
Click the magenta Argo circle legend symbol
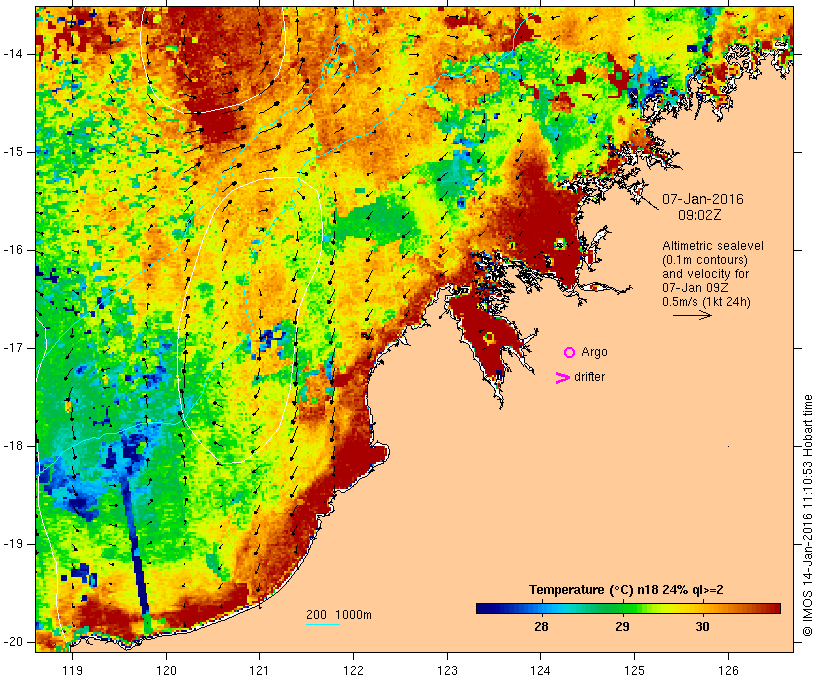pyautogui.click(x=570, y=353)
